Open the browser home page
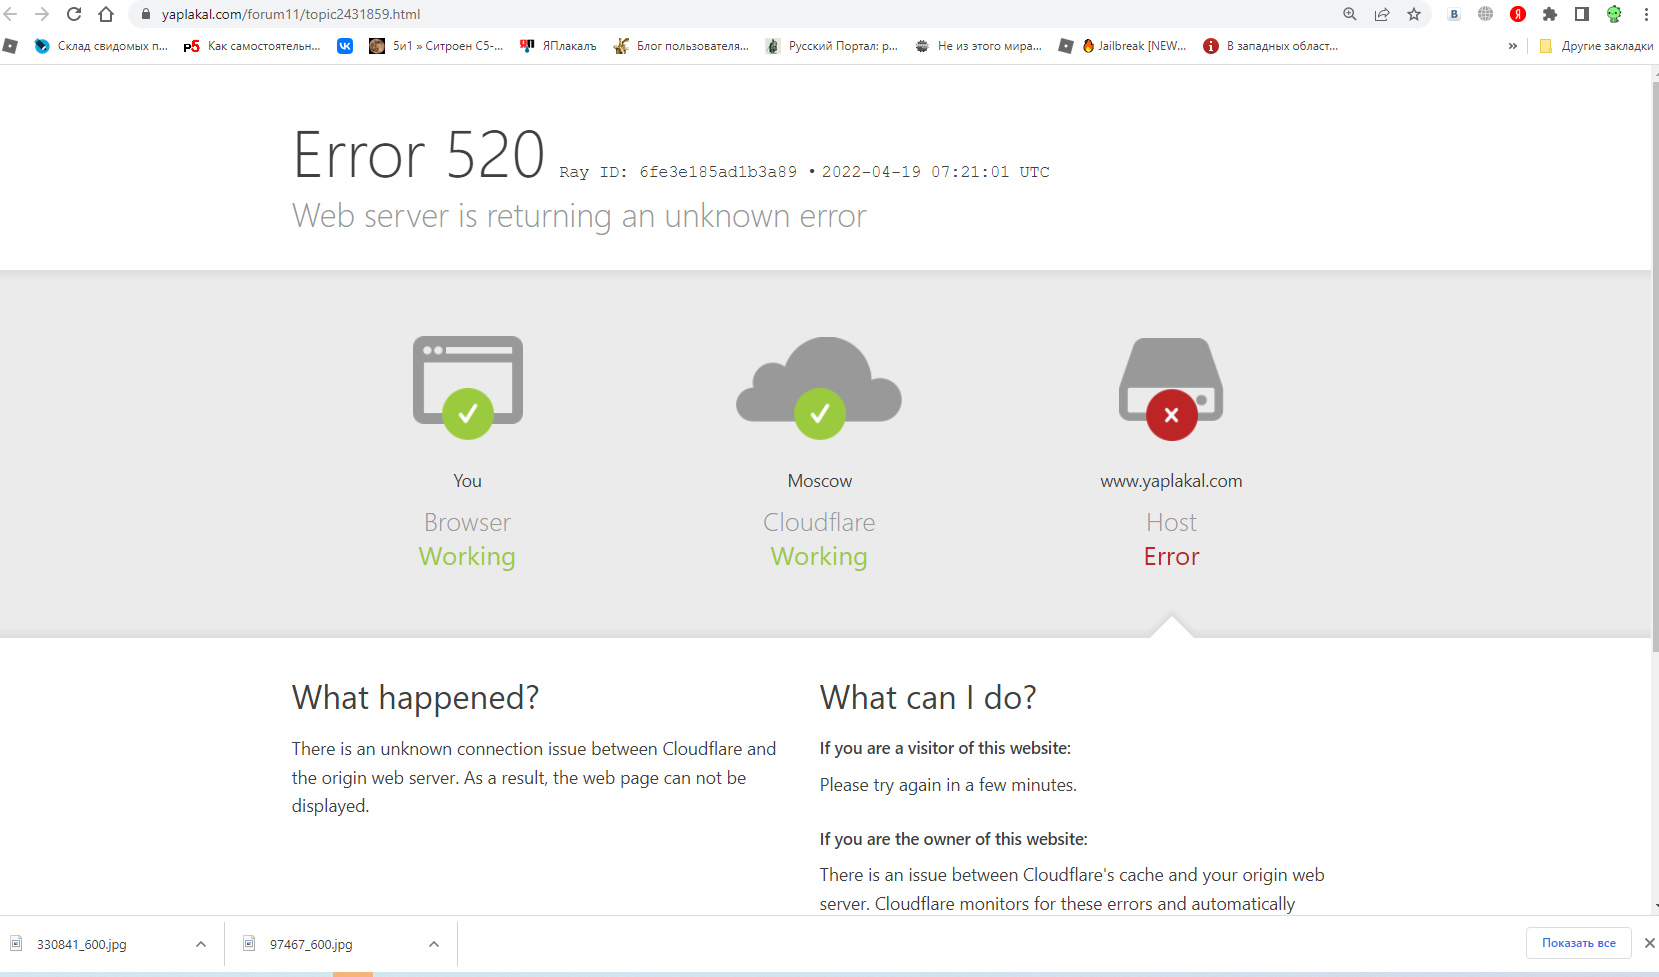The image size is (1659, 977). pos(106,14)
